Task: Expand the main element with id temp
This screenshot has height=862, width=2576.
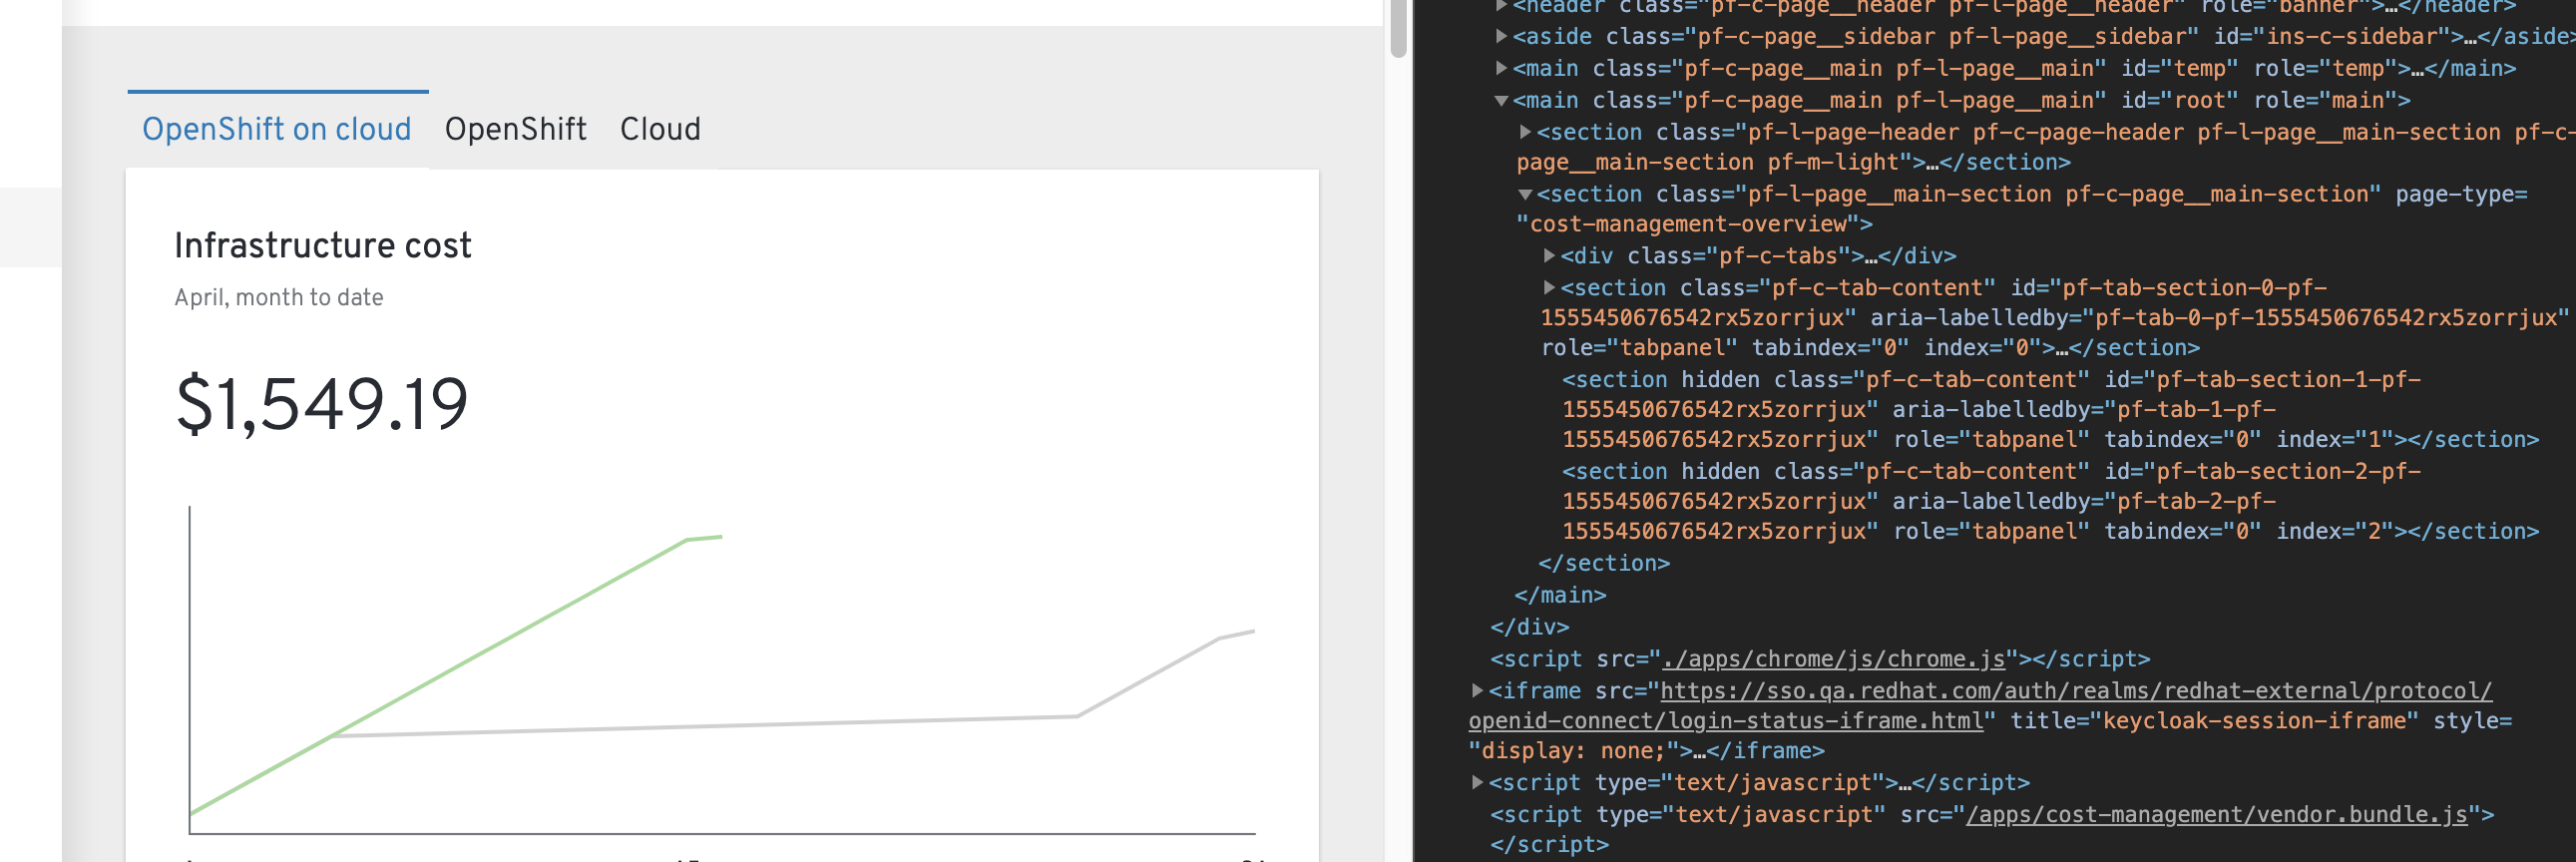Action: (x=1501, y=69)
